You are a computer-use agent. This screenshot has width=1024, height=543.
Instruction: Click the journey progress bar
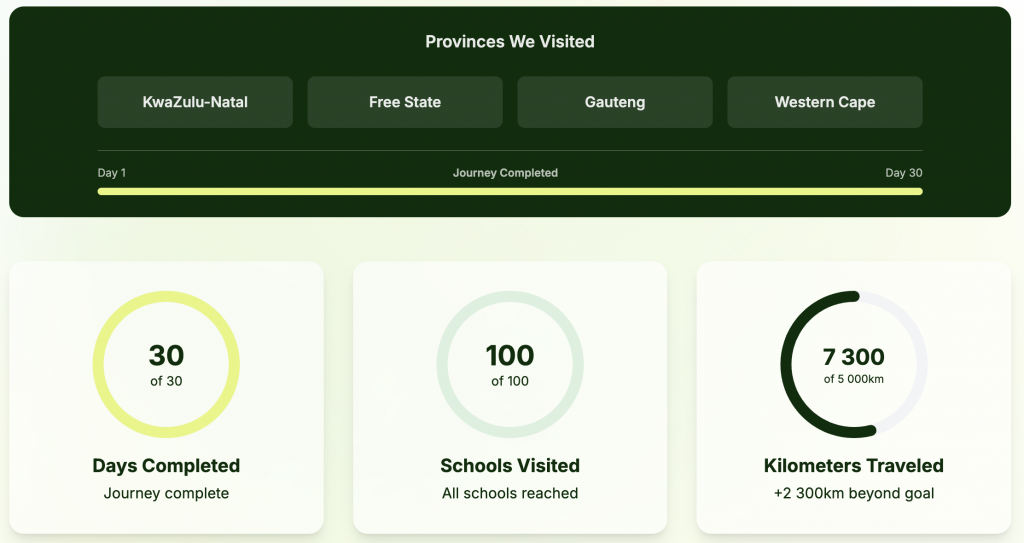(x=510, y=191)
